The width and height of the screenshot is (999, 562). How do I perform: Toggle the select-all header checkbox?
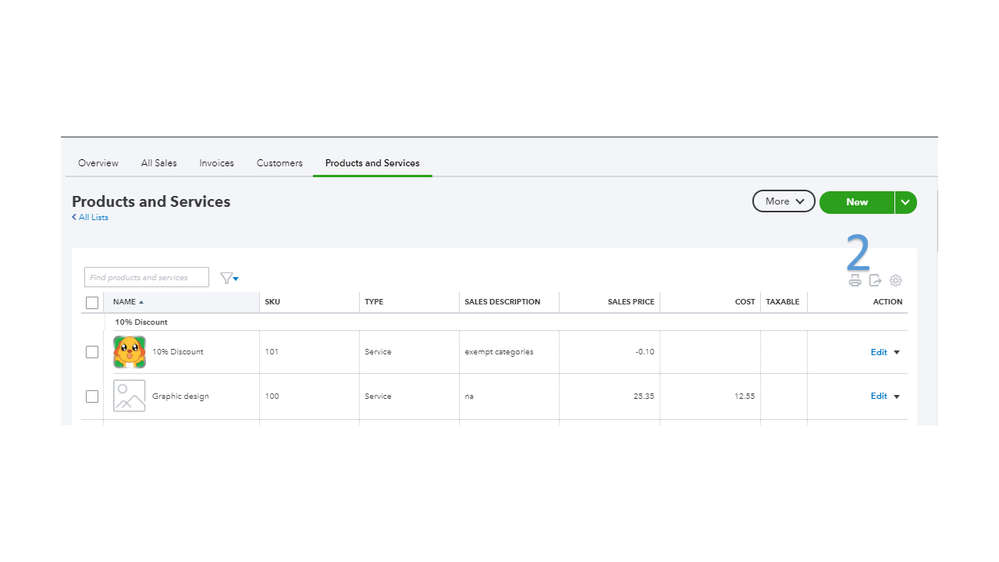[x=92, y=302]
